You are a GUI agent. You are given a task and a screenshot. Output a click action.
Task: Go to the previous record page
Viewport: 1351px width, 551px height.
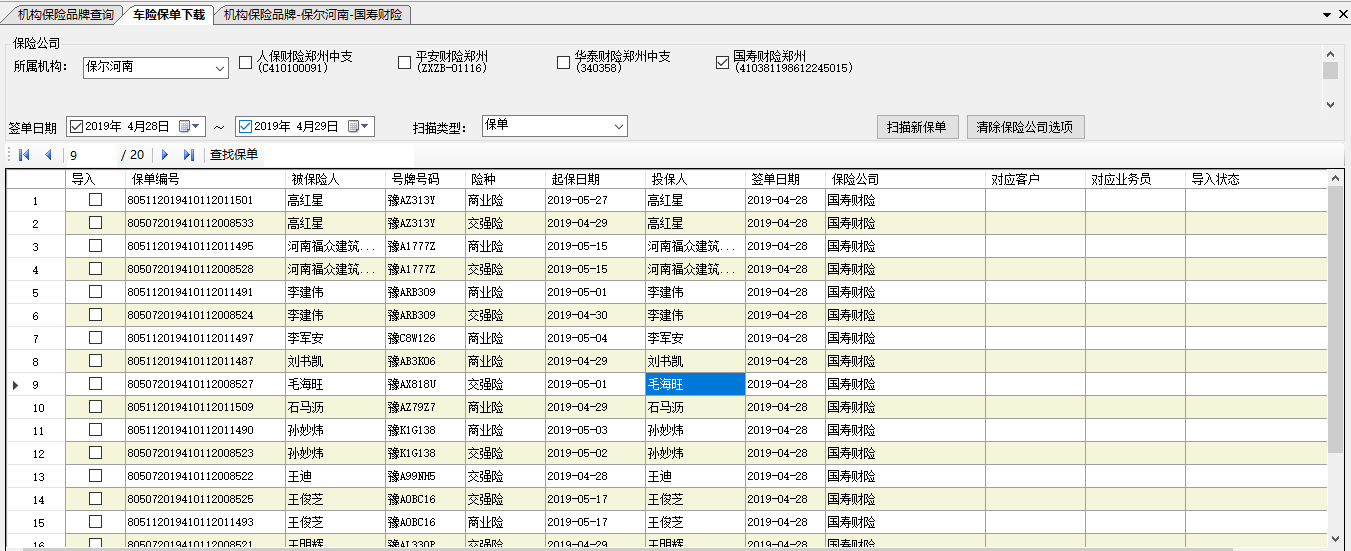(x=48, y=155)
